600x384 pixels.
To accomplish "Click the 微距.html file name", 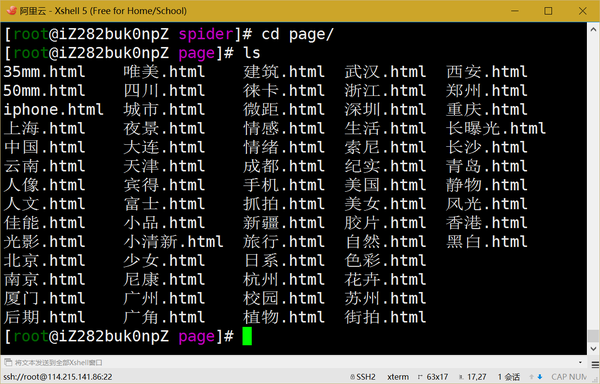I will coord(284,110).
